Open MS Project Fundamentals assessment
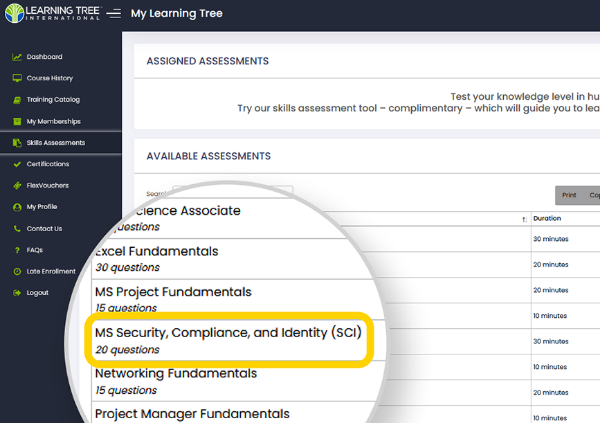 (173, 292)
